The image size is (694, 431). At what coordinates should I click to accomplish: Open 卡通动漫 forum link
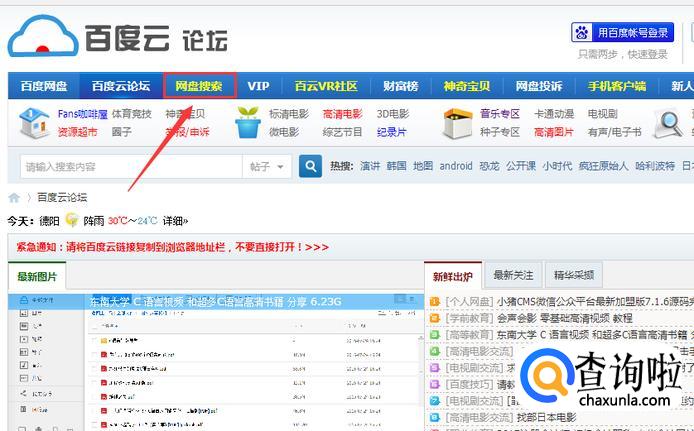[554, 114]
